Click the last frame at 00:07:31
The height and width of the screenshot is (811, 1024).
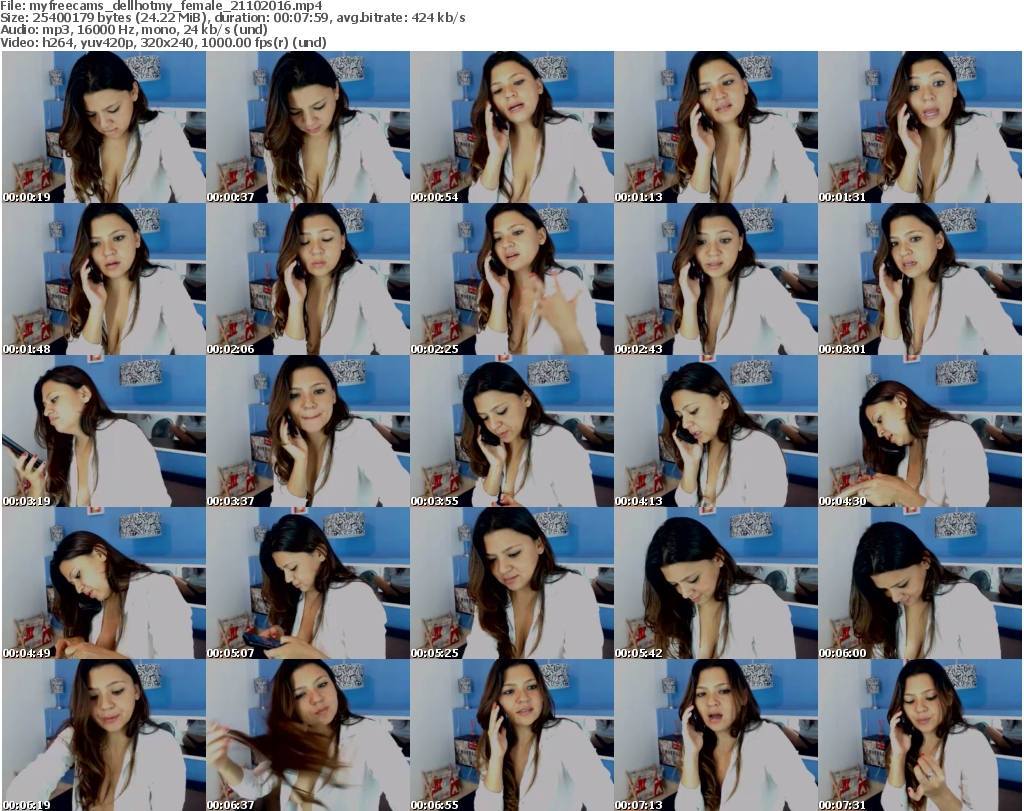[919, 735]
